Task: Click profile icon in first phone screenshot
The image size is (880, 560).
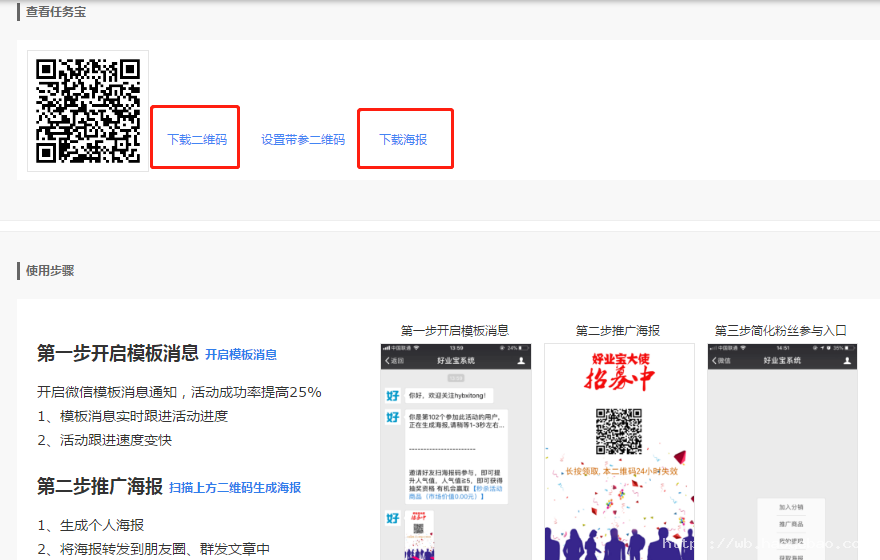Action: point(521,361)
